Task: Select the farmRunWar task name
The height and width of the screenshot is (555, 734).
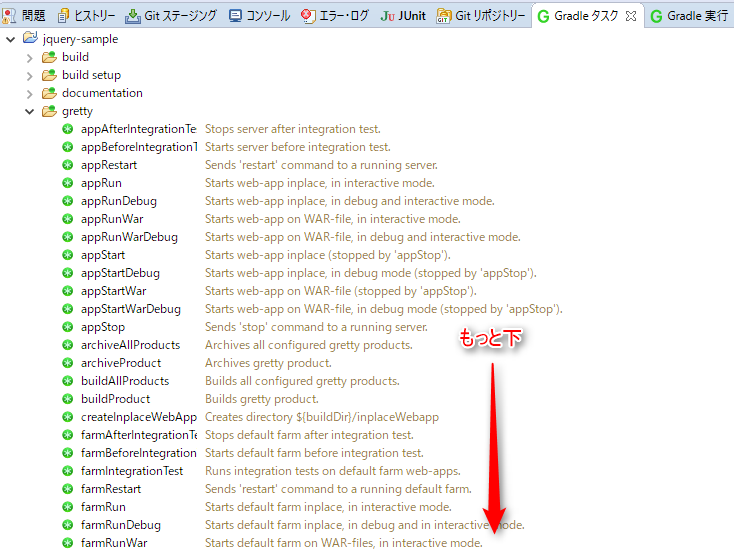Action: [x=114, y=543]
